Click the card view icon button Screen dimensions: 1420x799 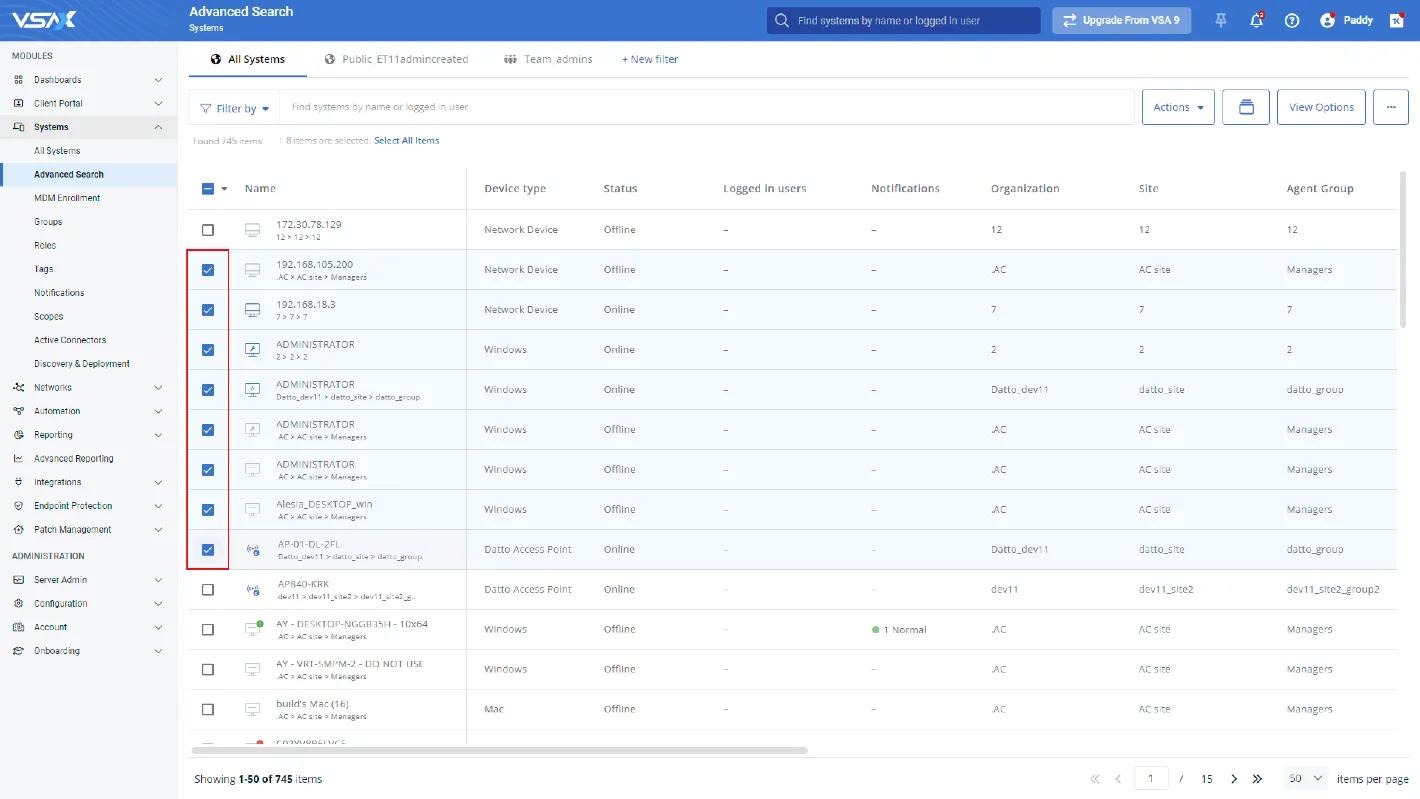click(1246, 107)
